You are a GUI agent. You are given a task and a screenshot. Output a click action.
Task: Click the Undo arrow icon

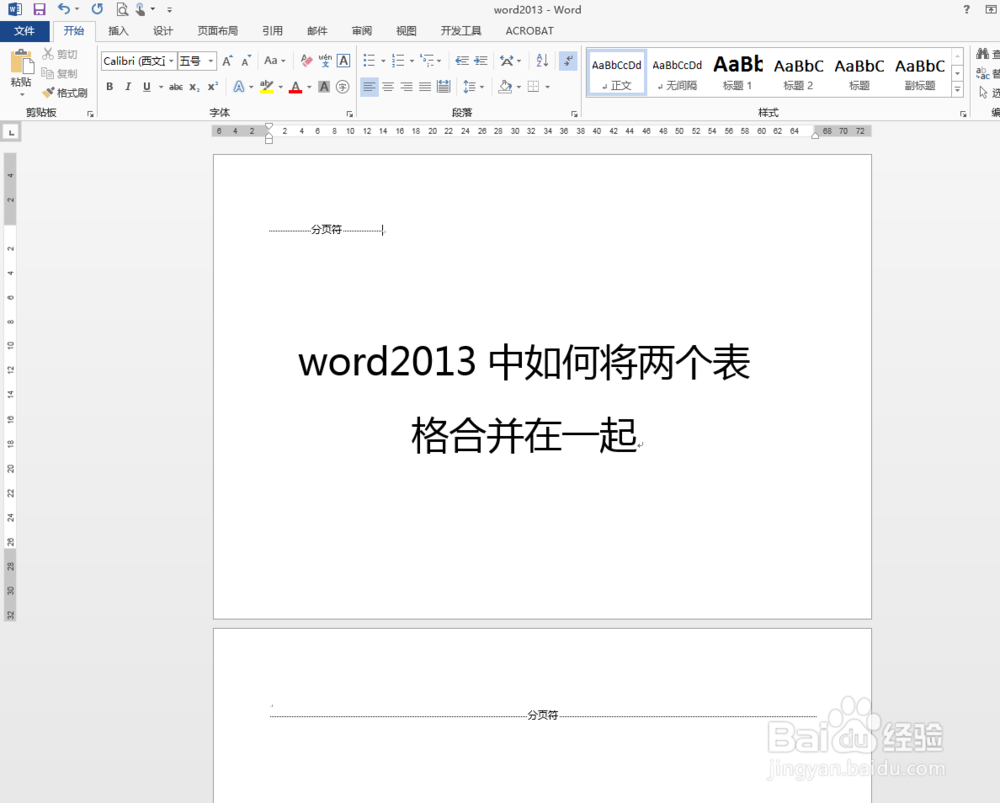(64, 9)
